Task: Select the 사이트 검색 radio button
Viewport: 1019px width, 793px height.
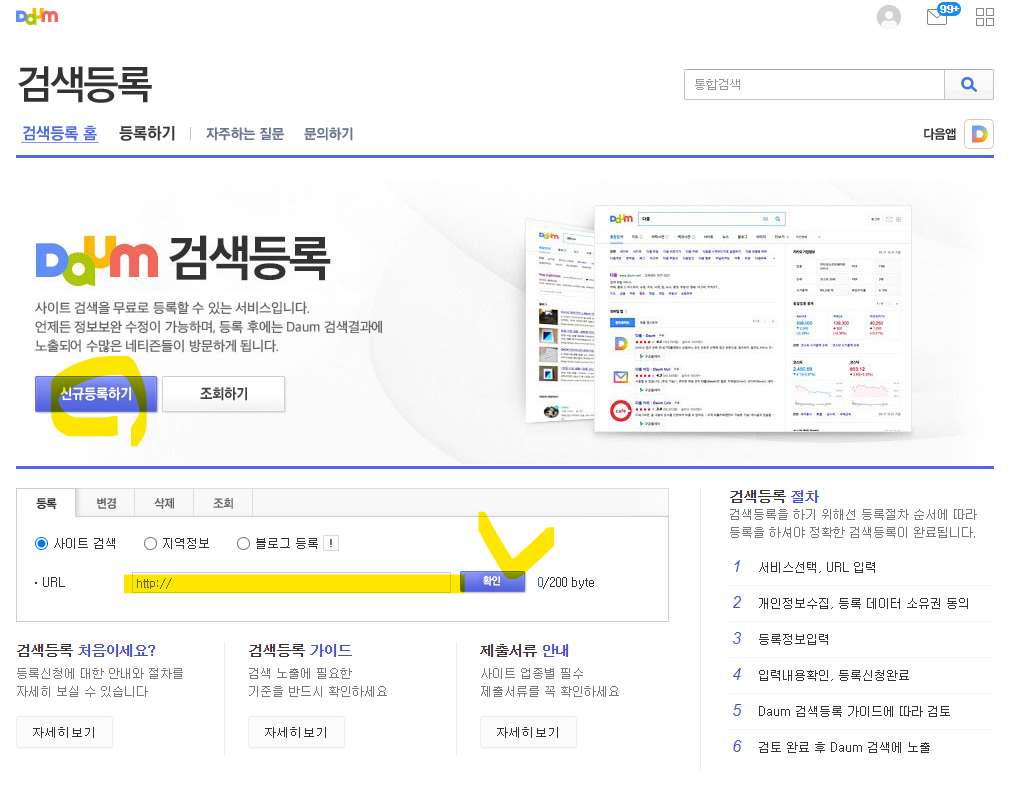Action: [x=39, y=543]
